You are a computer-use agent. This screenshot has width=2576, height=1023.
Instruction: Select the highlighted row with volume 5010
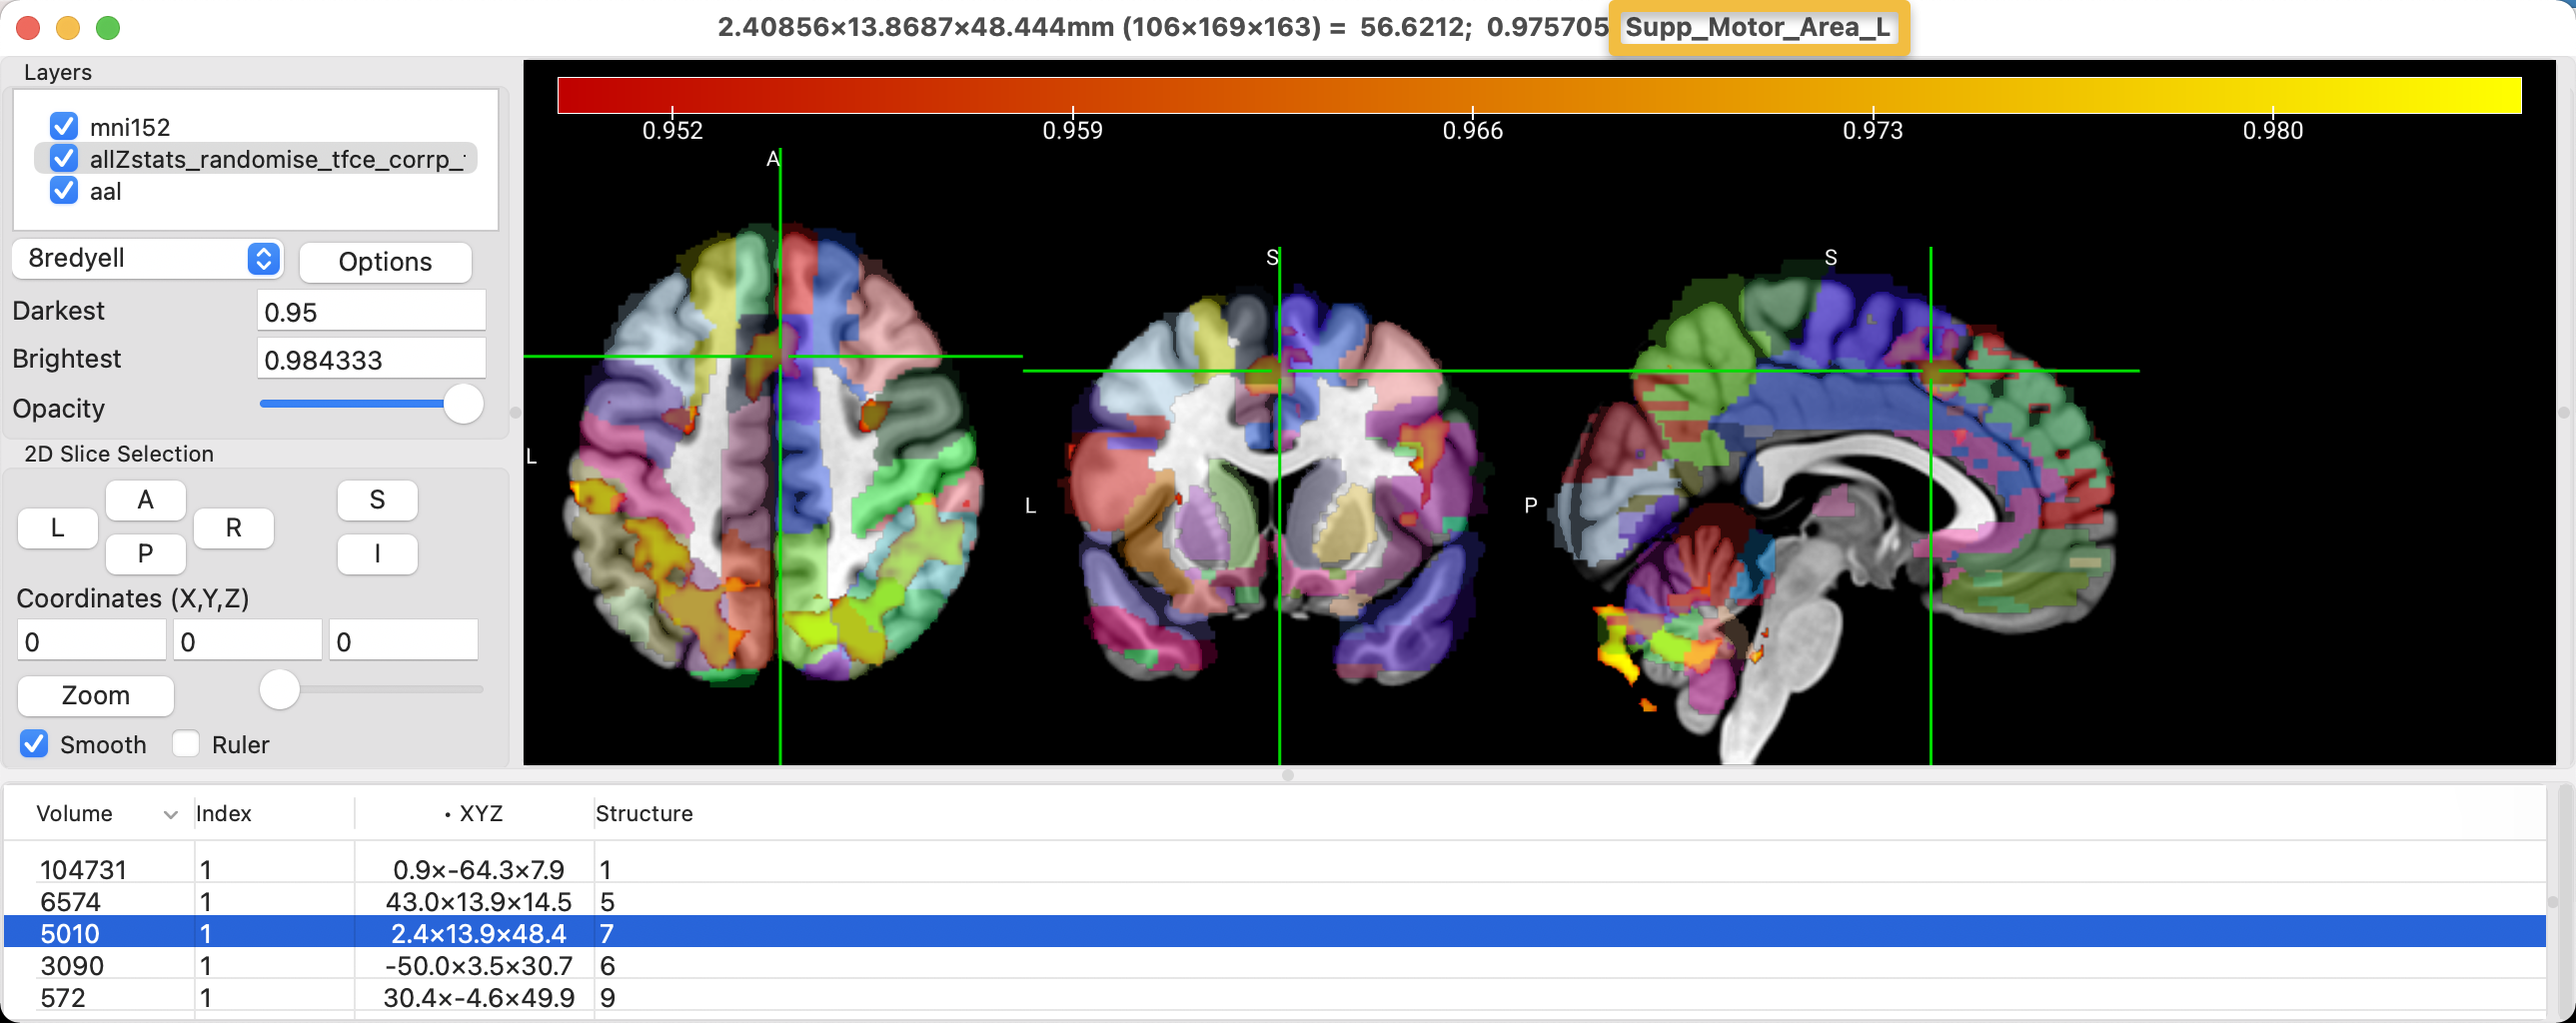pyautogui.click(x=1275, y=932)
